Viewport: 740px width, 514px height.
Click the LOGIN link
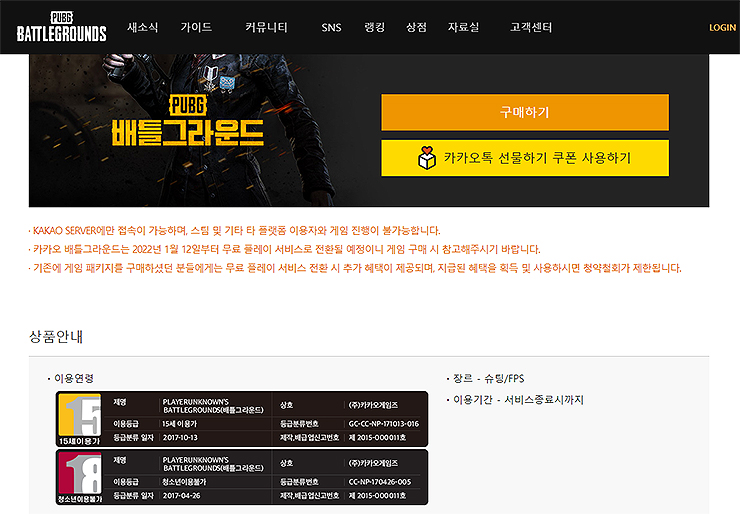[x=723, y=28]
